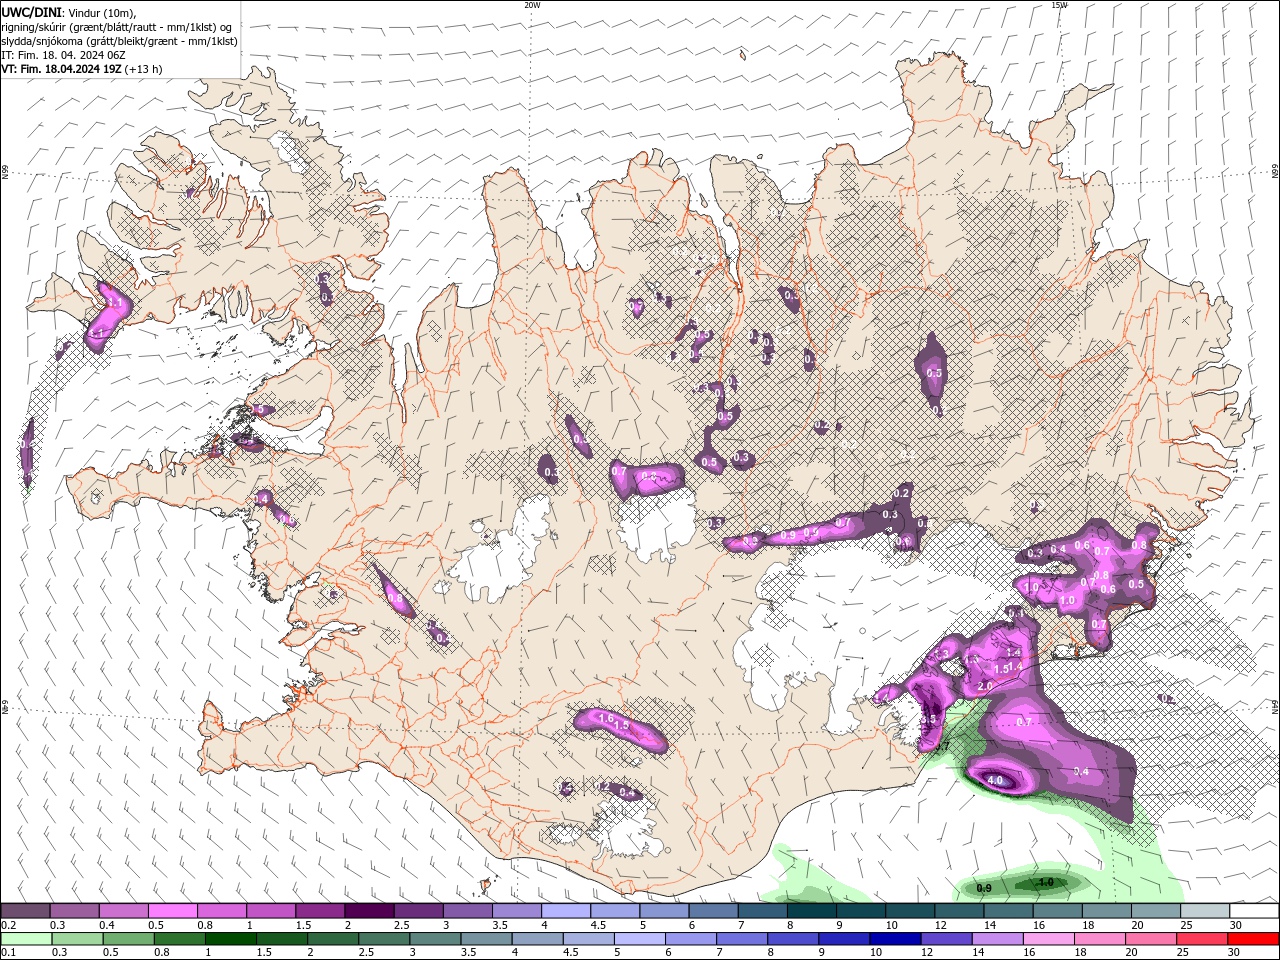Click the 'rigning/skúrir' description line in header
Image resolution: width=1280 pixels, height=960 pixels.
pos(117,27)
